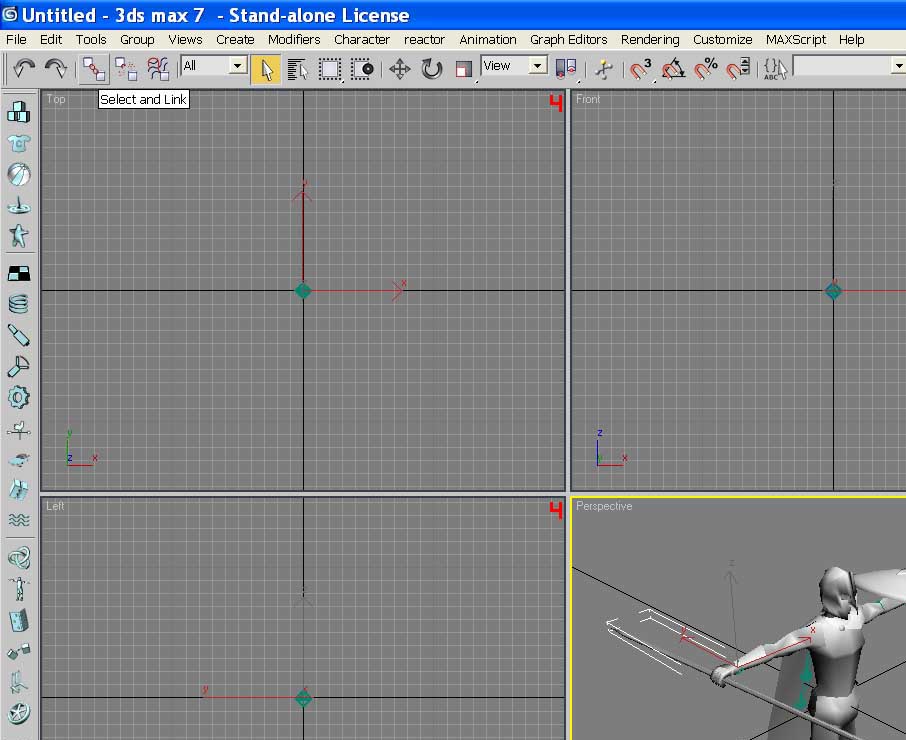This screenshot has height=740, width=906.
Task: Open the All selection filter dropdown
Action: [x=214, y=65]
